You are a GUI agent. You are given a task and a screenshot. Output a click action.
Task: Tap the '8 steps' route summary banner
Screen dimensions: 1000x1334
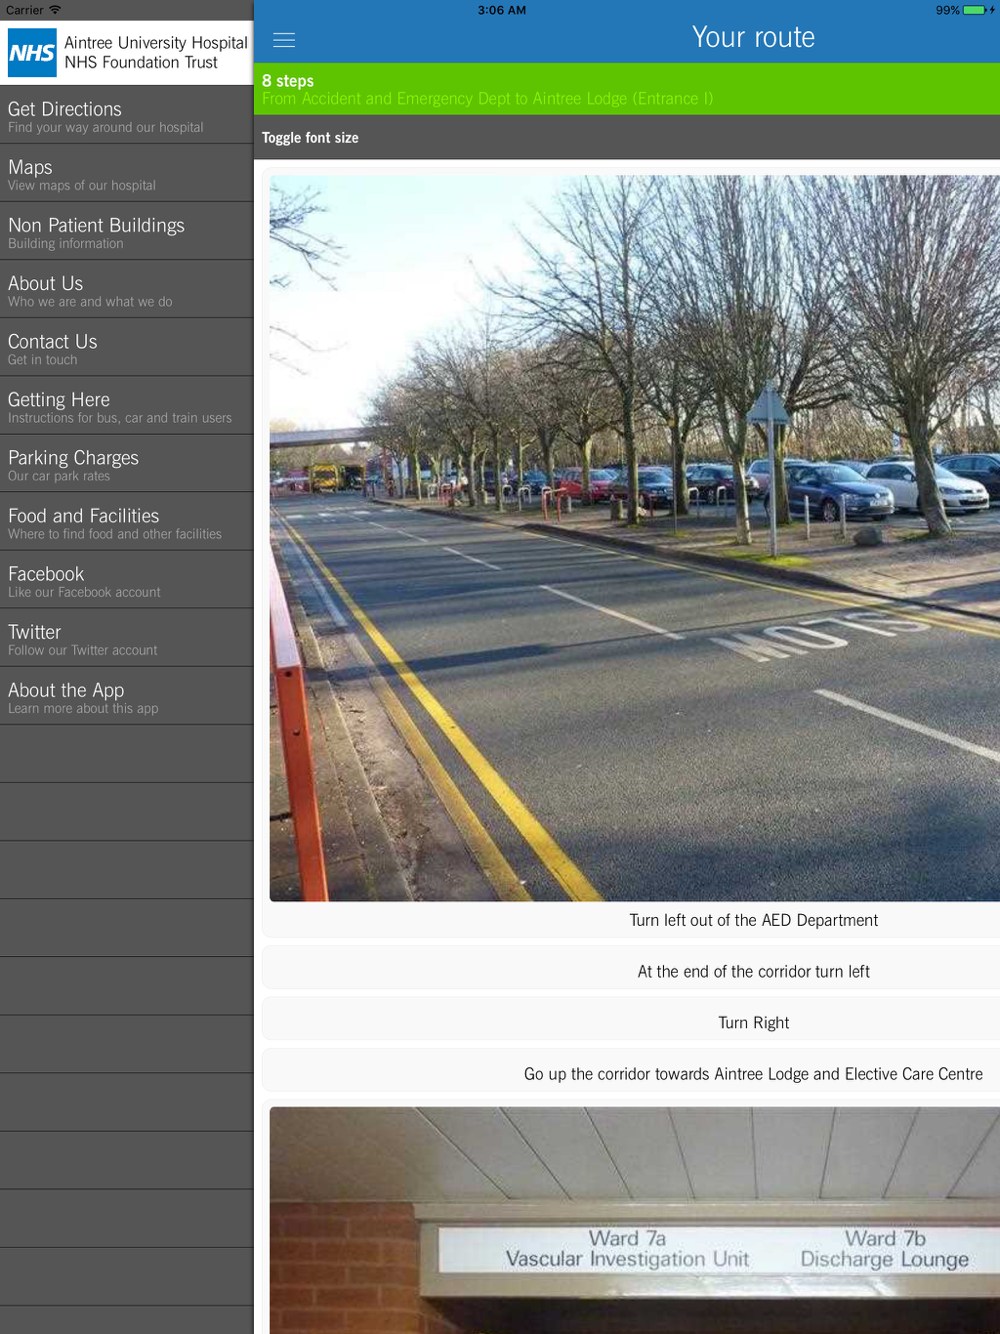[x=627, y=89]
